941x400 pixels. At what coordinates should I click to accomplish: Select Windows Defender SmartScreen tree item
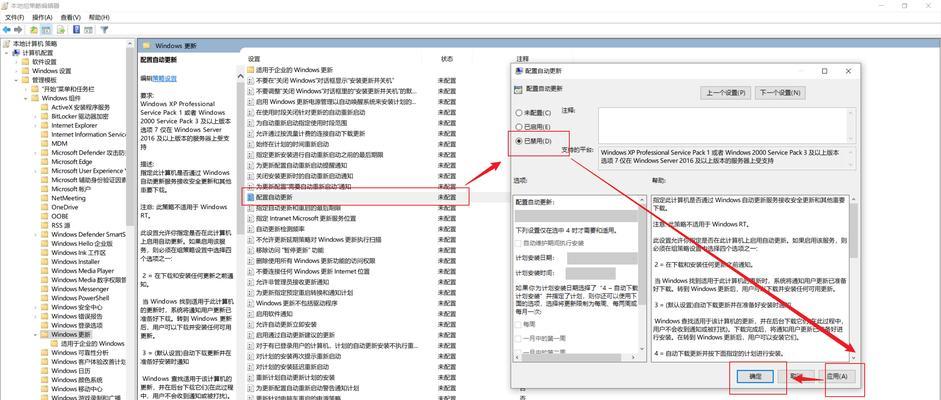point(88,234)
